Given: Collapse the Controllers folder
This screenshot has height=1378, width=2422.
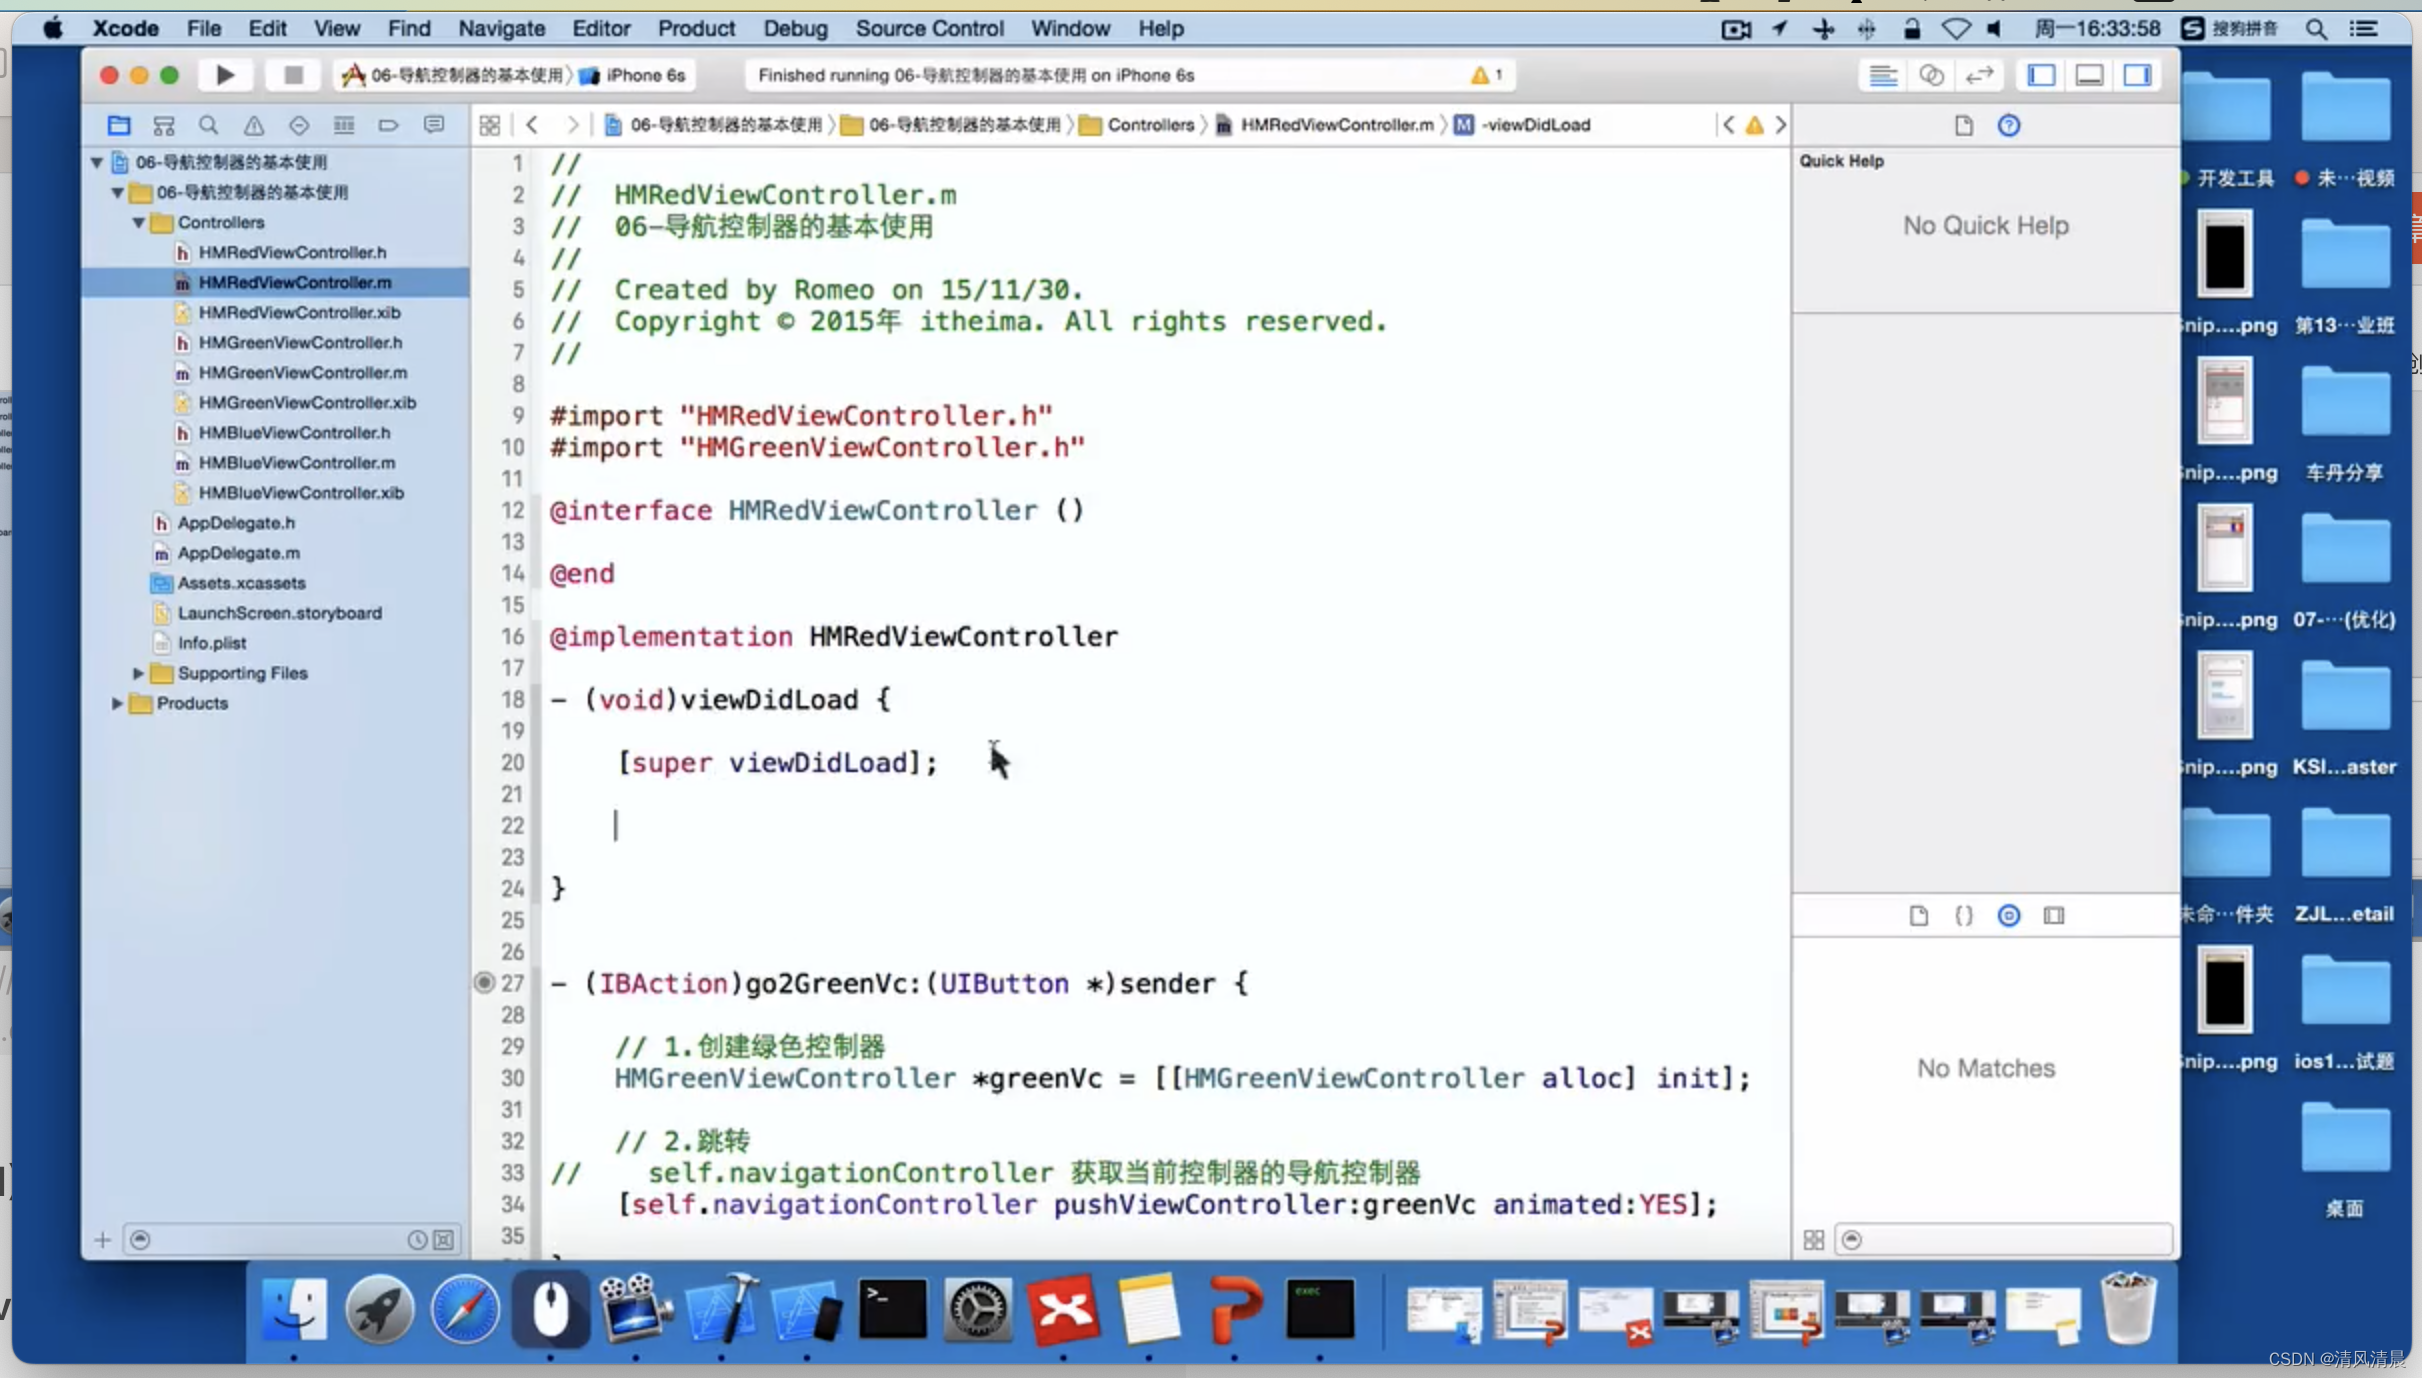Looking at the screenshot, I should click(138, 222).
